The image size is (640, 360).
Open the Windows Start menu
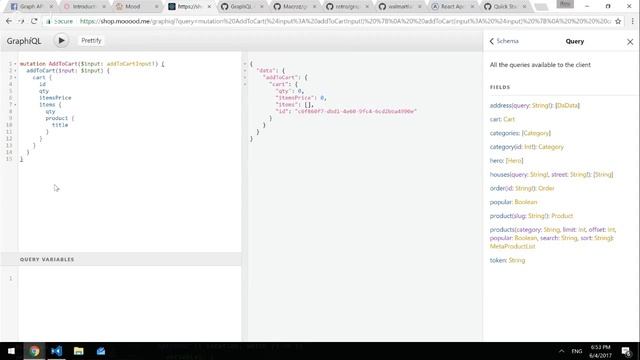(x=11, y=351)
